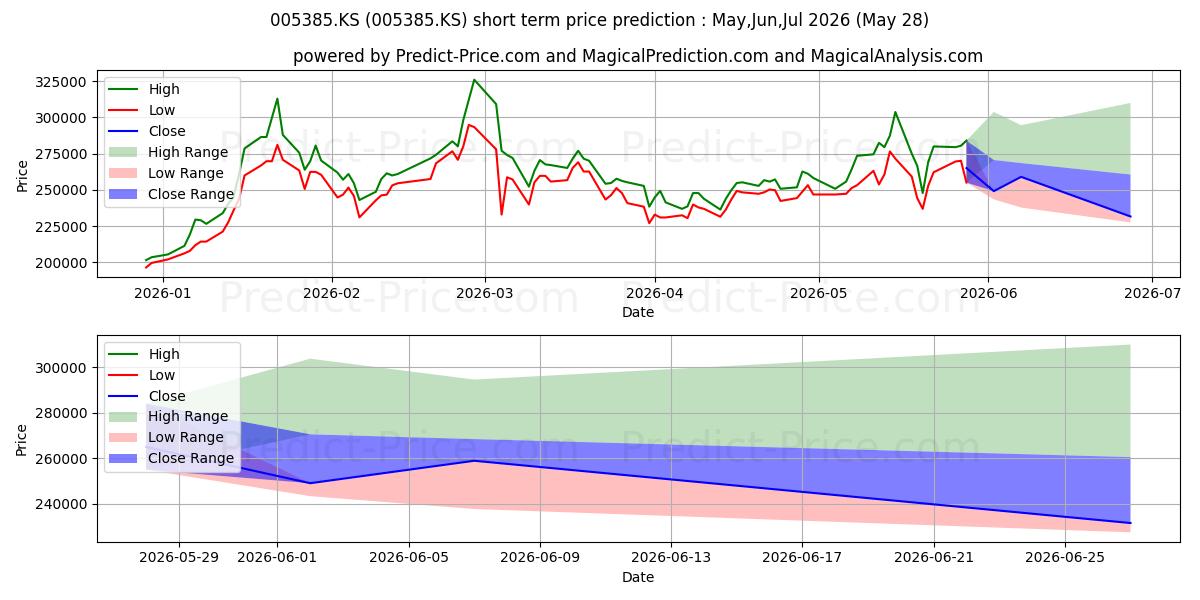Click the 275000 price tick label
Viewport: 1200px width, 600px height.
[x=63, y=154]
